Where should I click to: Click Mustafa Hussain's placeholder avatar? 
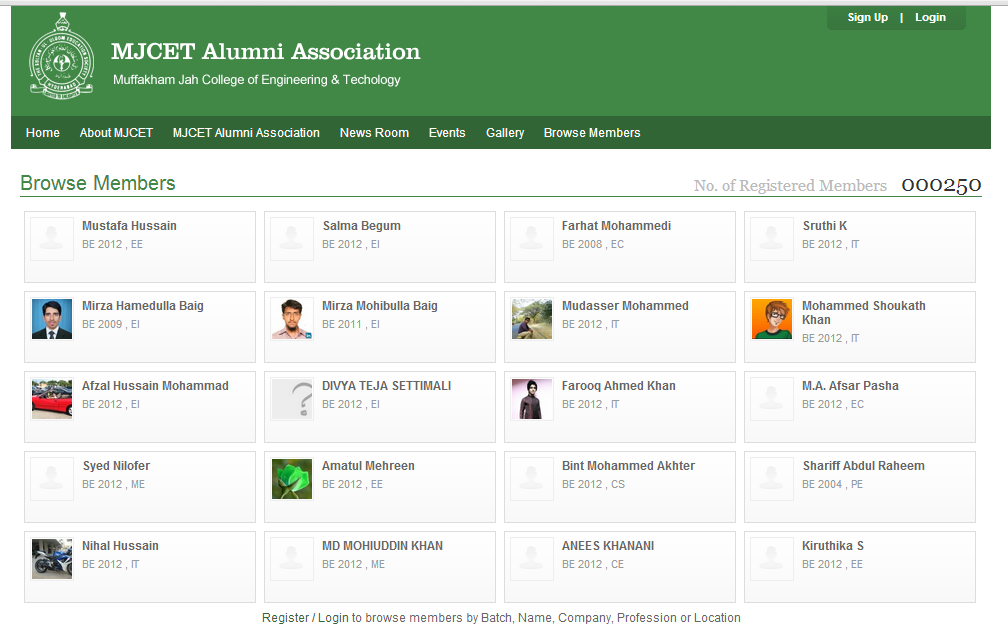click(52, 239)
